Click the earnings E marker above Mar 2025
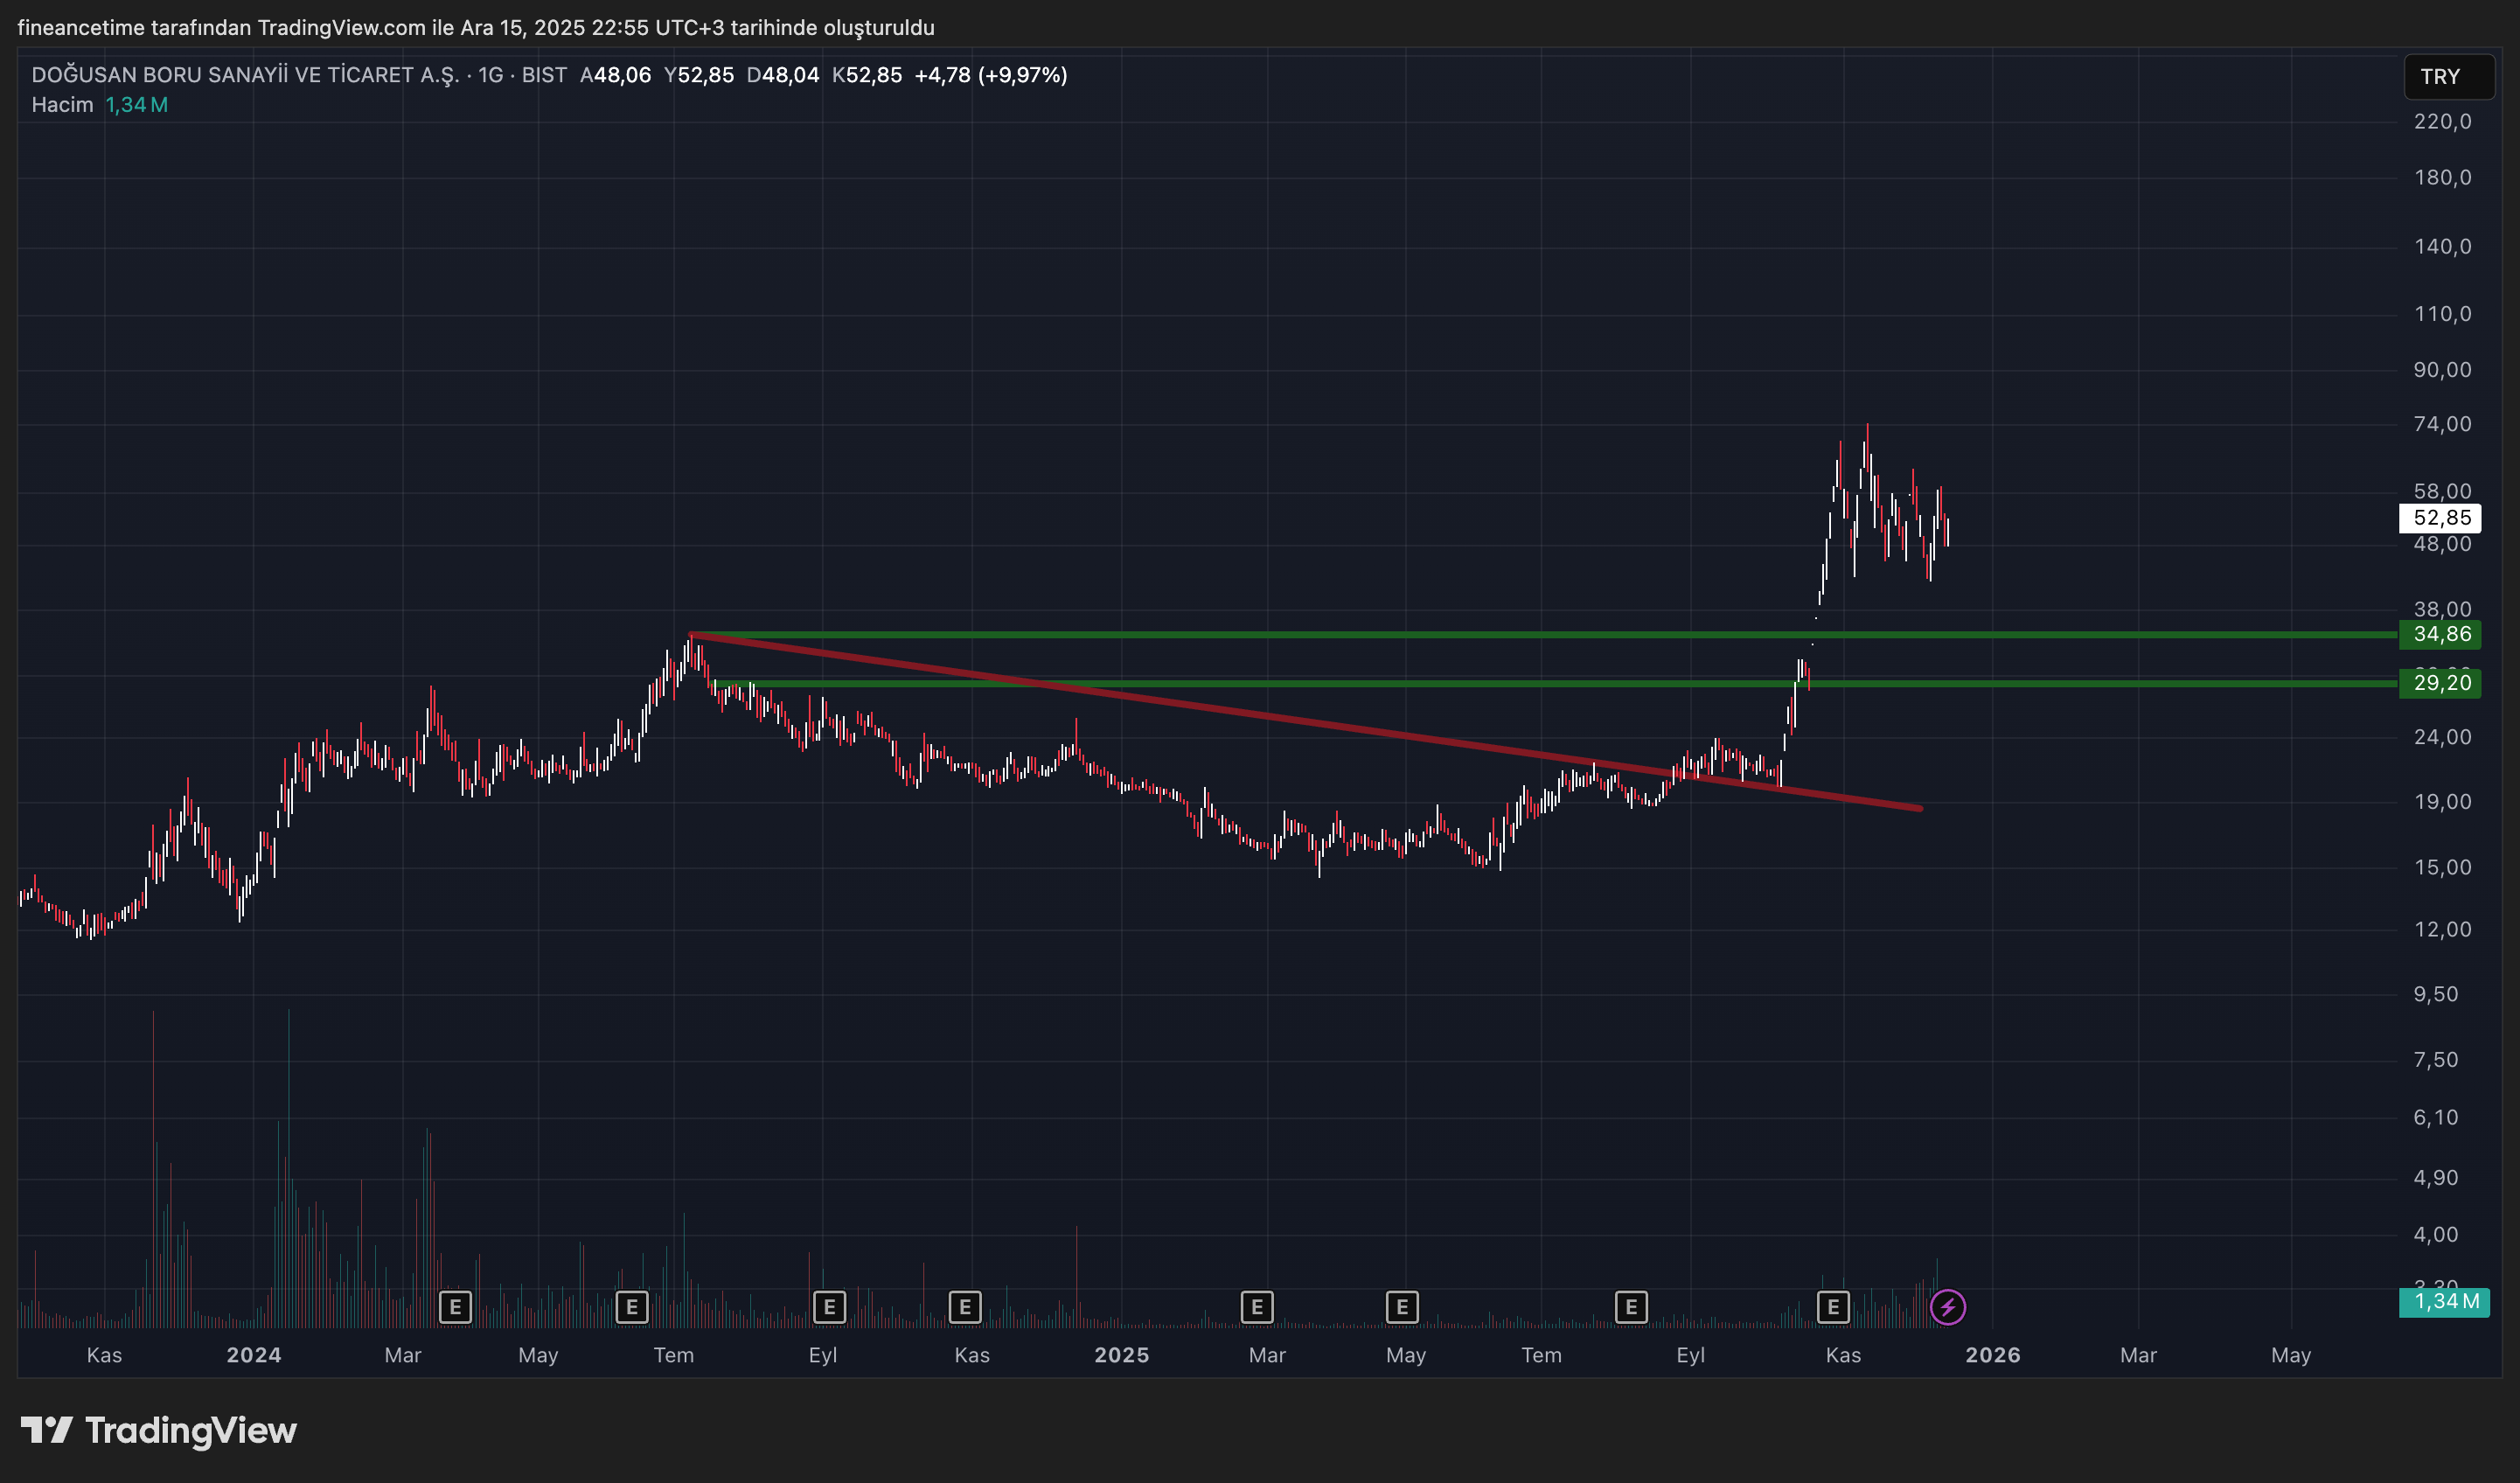This screenshot has width=2520, height=1483. (x=1257, y=1307)
